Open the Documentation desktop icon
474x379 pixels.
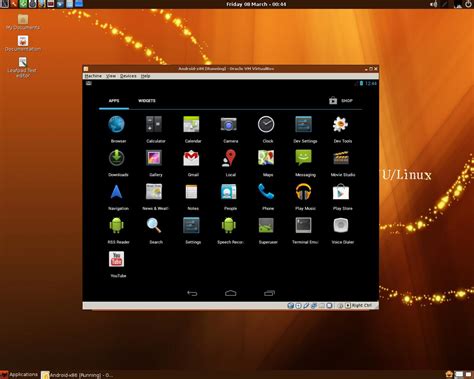click(23, 44)
